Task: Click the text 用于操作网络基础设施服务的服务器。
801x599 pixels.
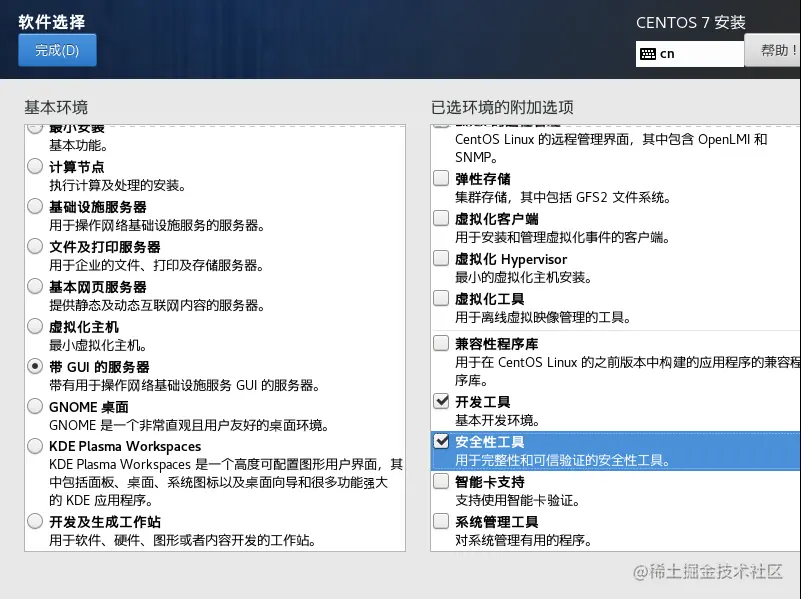Action: 156,225
